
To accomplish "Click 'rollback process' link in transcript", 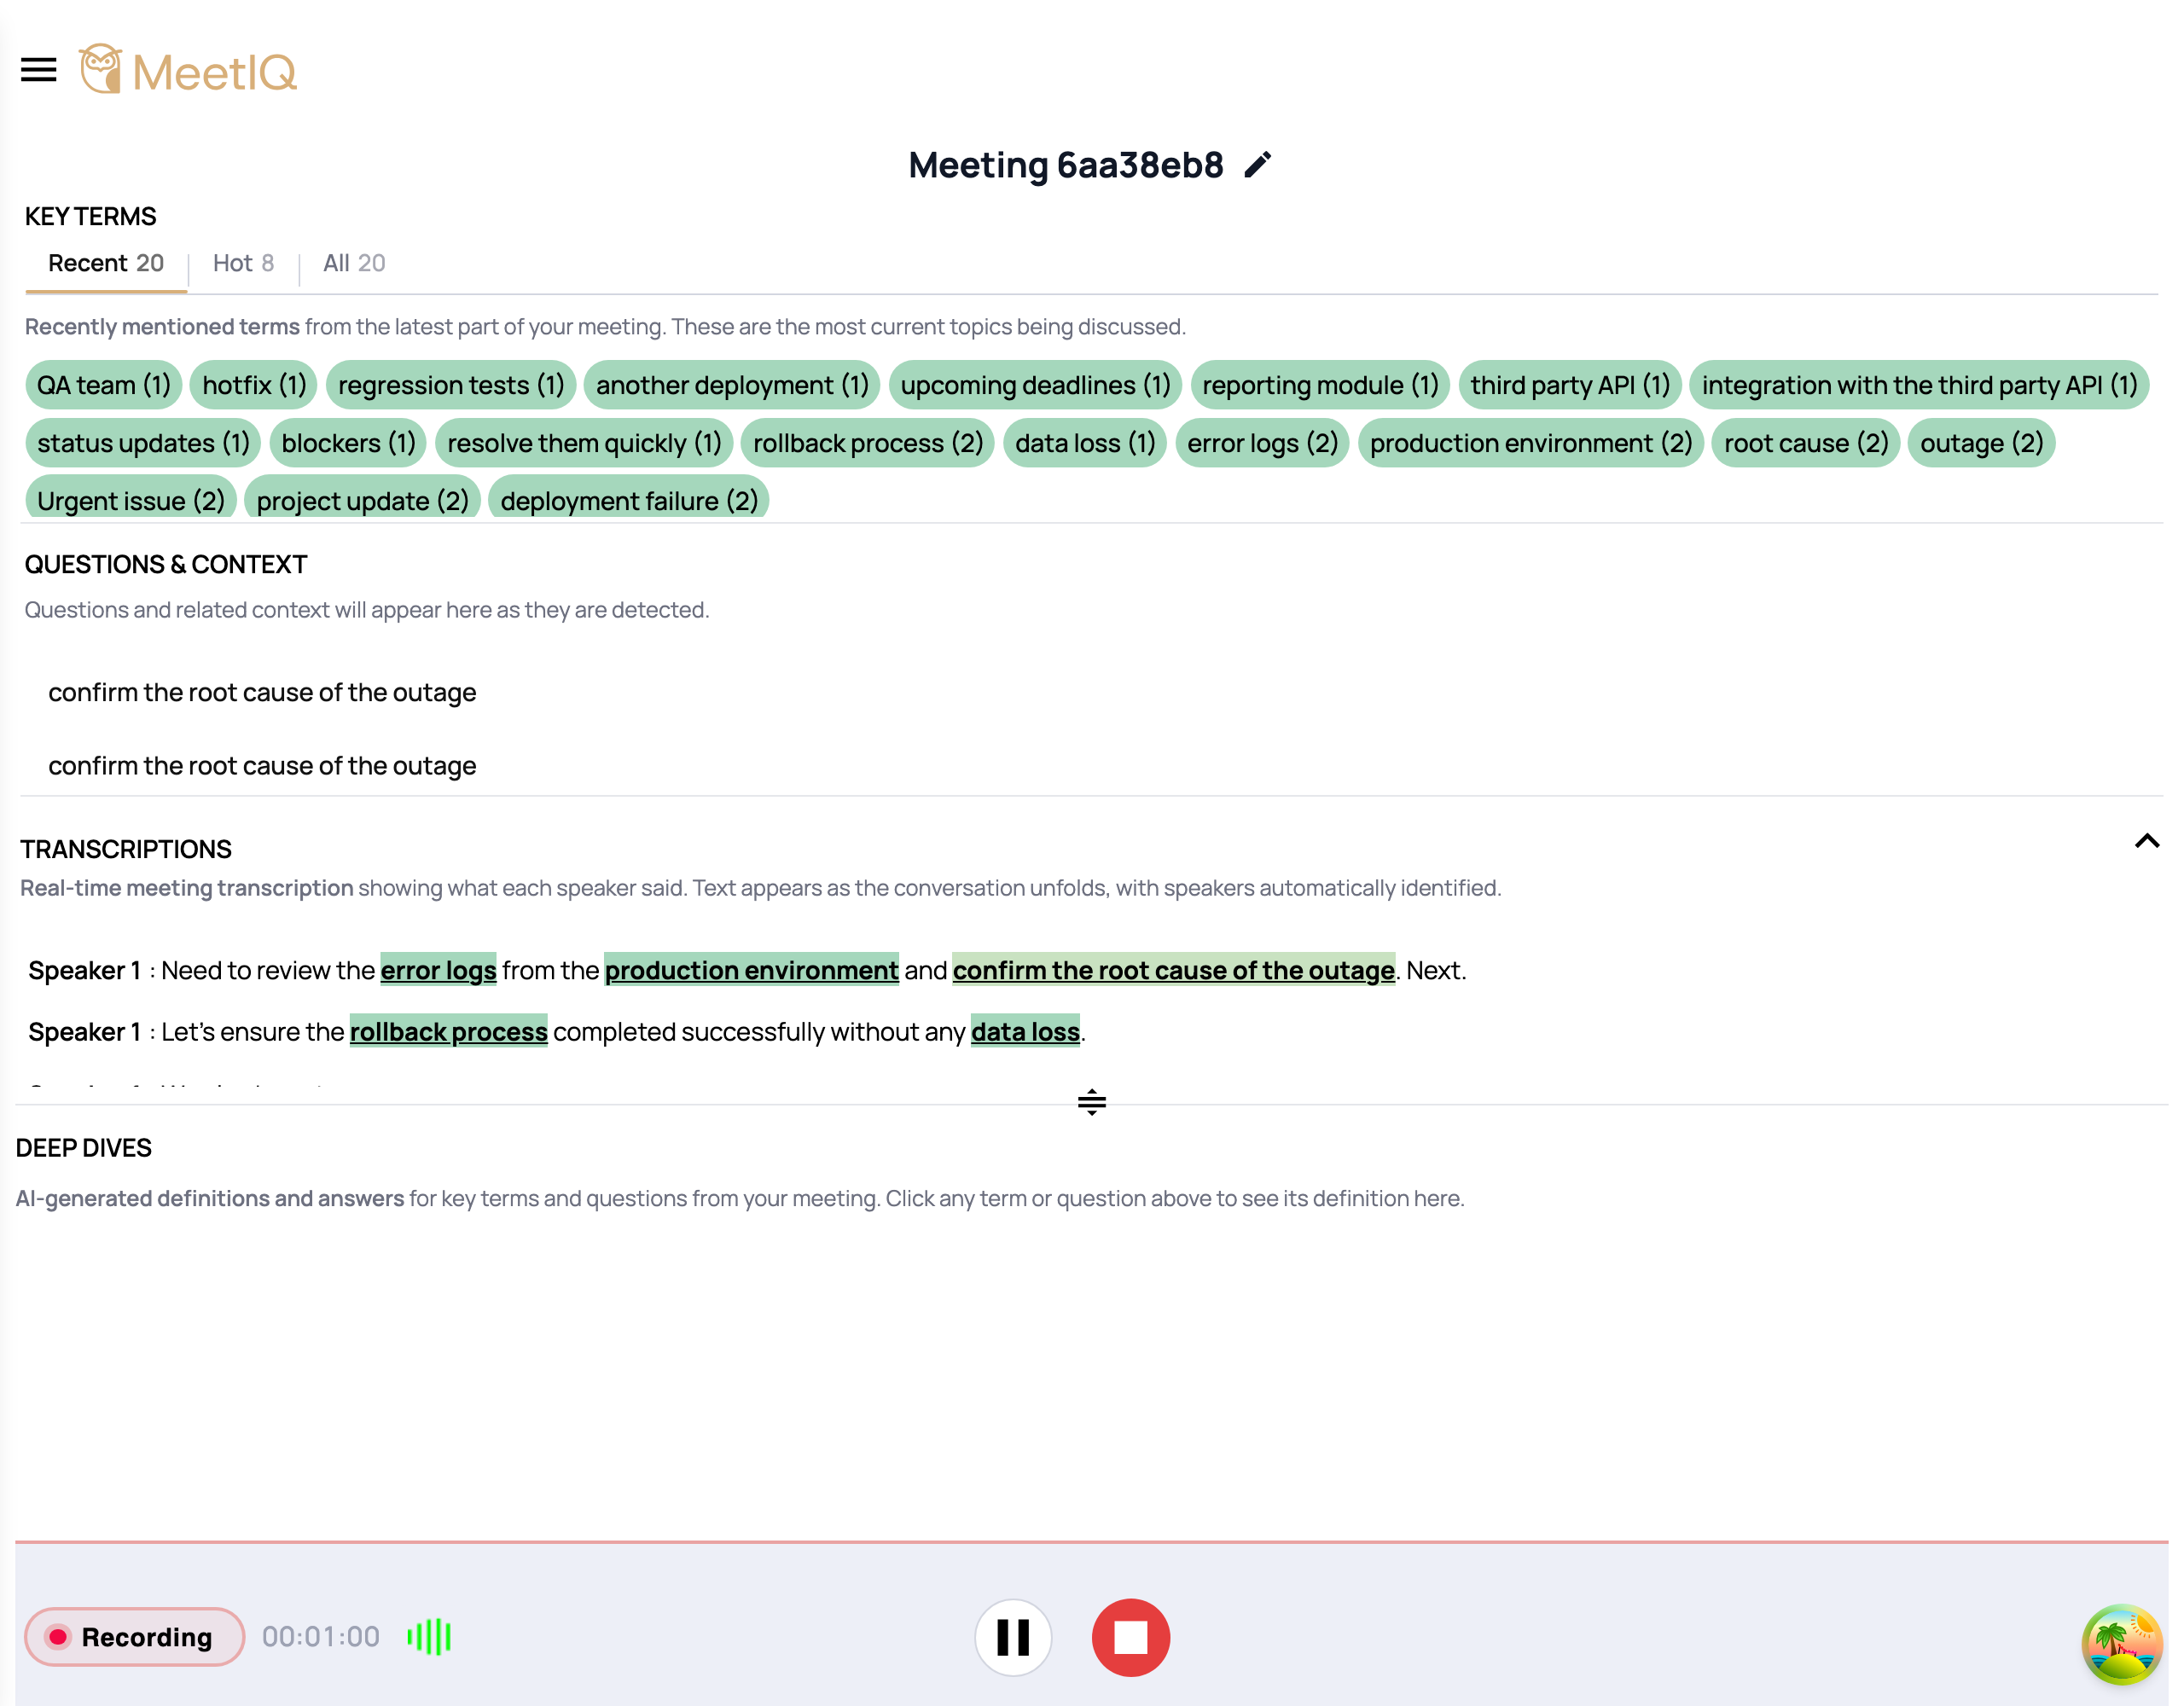I will tap(448, 1031).
